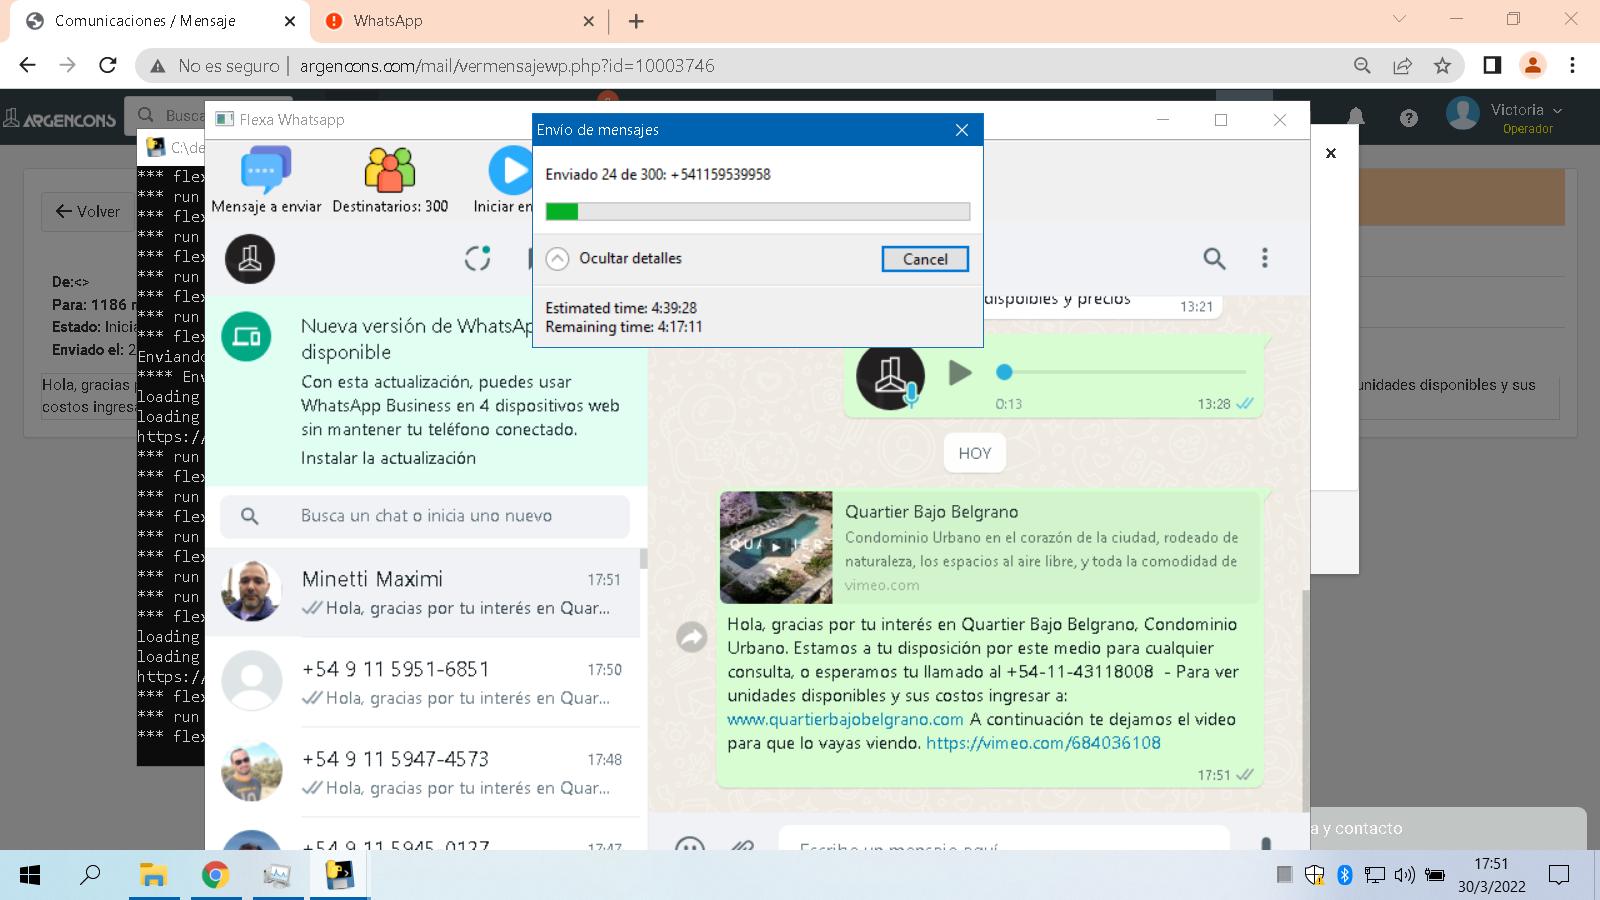
Task: Open vimeo.com/684036108 link in message
Action: [1043, 743]
